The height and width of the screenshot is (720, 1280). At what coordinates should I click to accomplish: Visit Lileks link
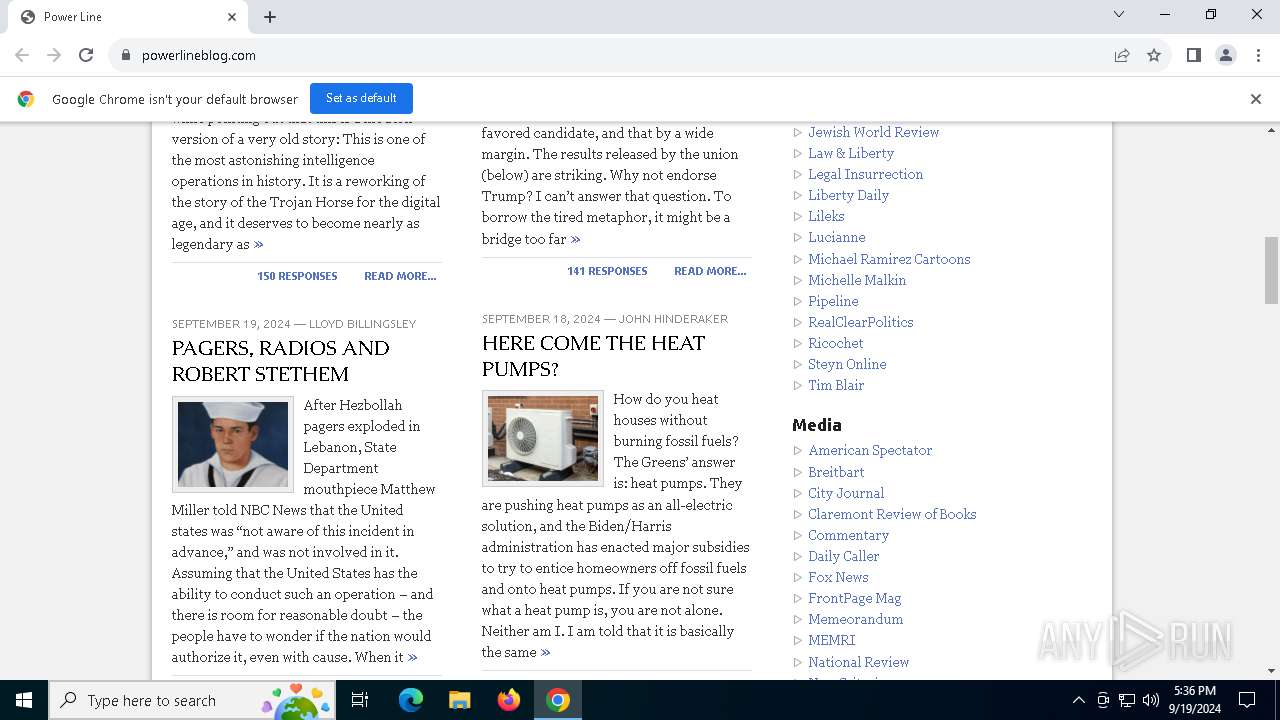[x=826, y=216]
